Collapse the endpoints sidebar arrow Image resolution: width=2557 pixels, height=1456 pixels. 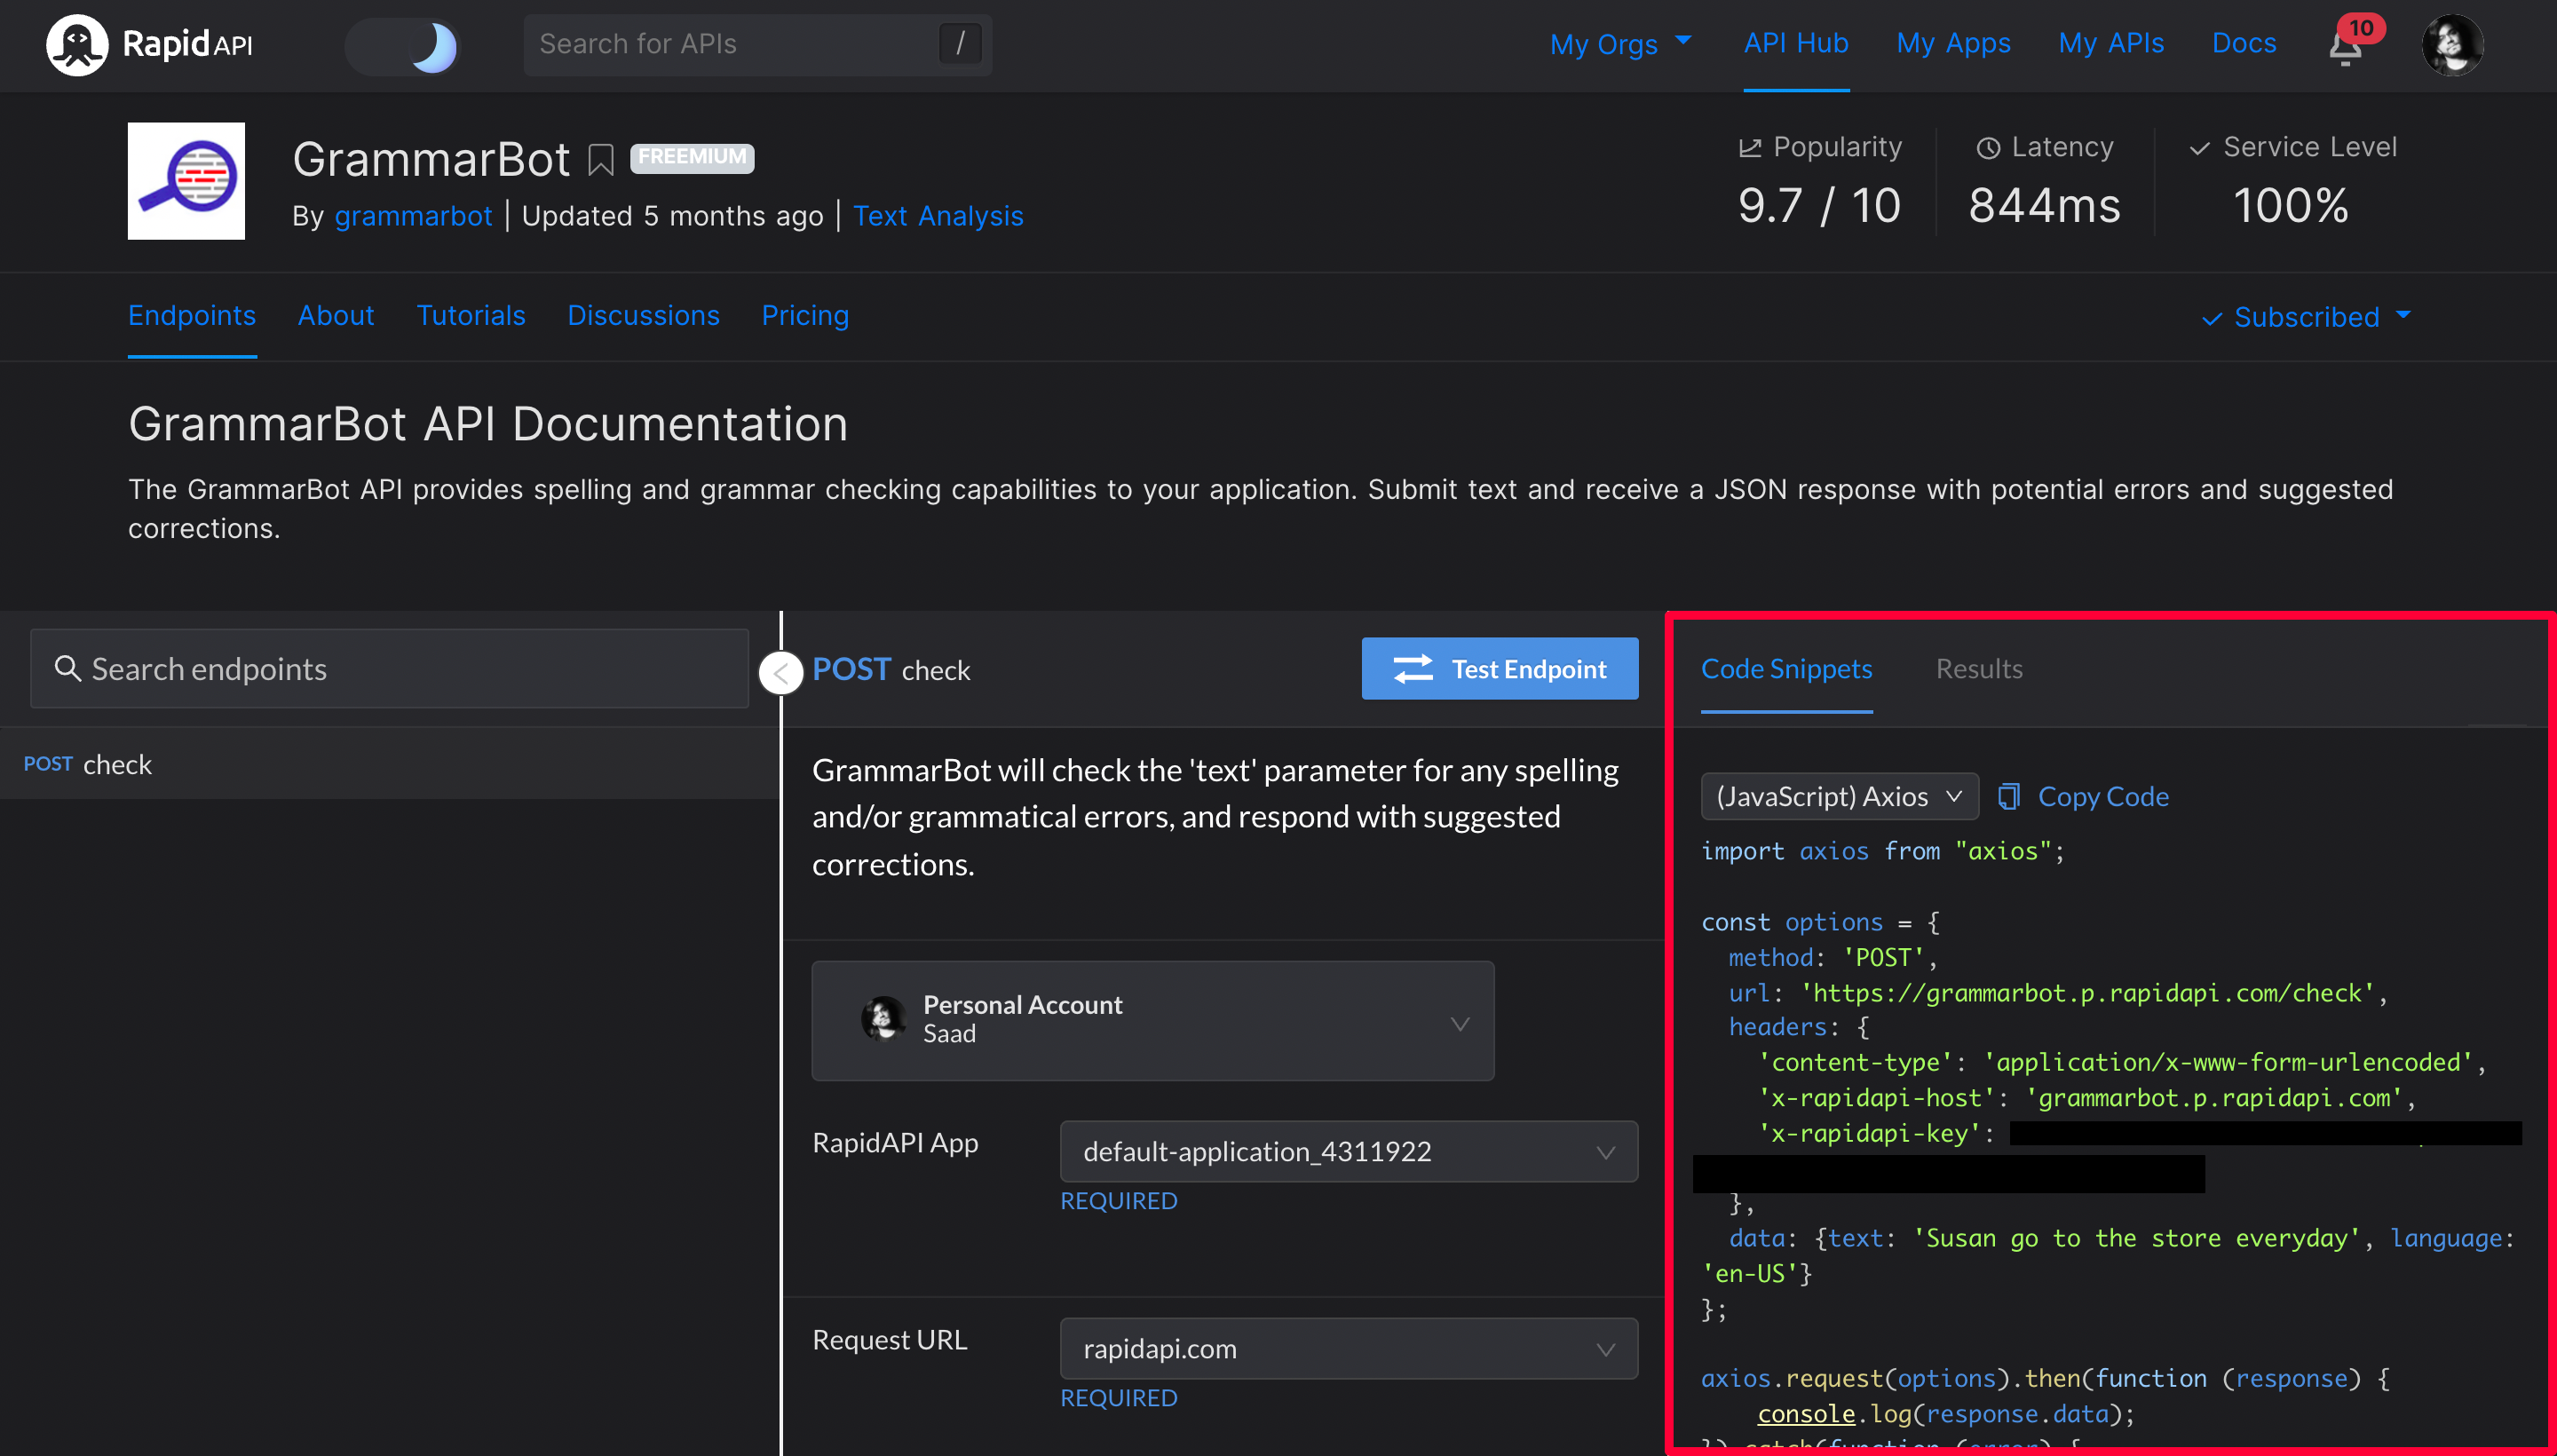click(x=781, y=673)
